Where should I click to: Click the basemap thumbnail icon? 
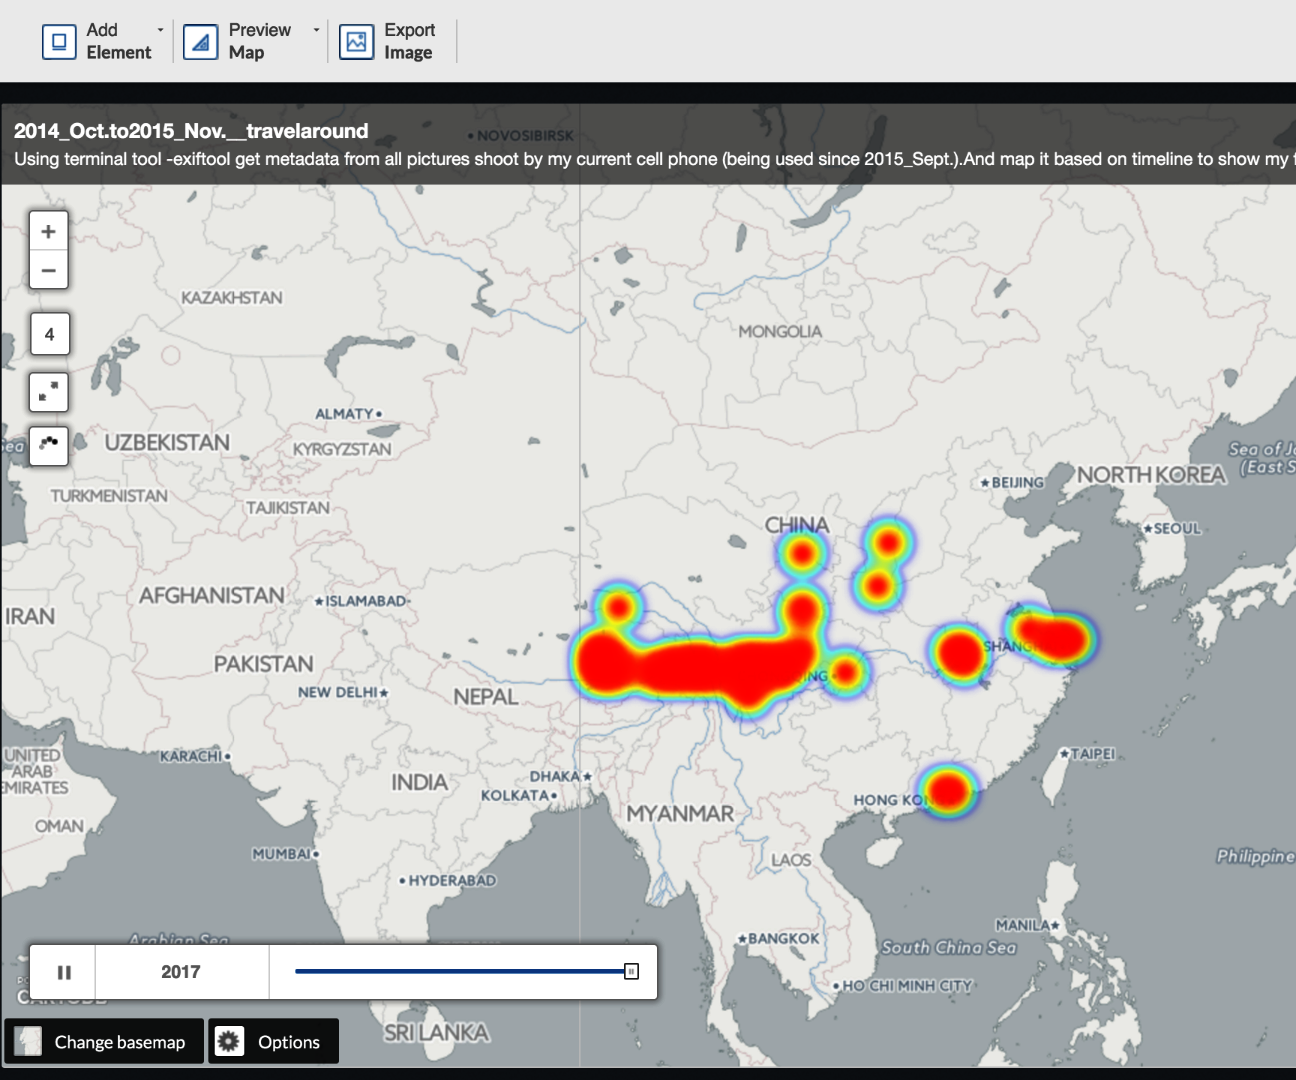[x=29, y=1041]
